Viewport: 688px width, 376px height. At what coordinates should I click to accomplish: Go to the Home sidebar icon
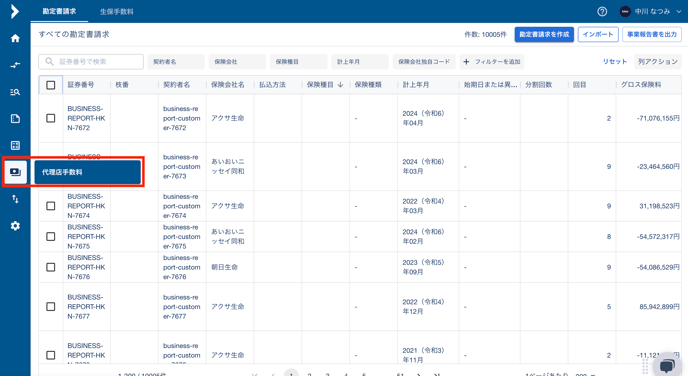pyautogui.click(x=15, y=38)
